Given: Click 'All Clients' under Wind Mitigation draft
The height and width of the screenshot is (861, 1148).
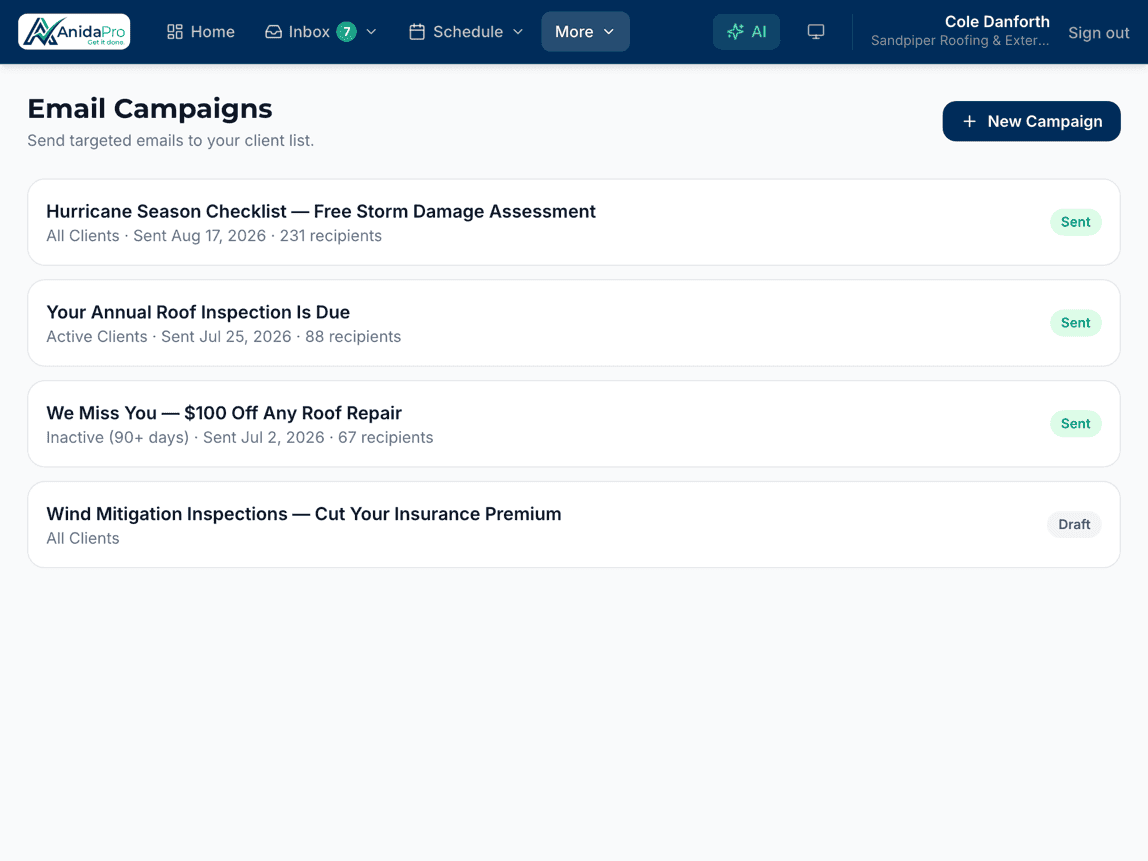Looking at the screenshot, I should [x=83, y=538].
